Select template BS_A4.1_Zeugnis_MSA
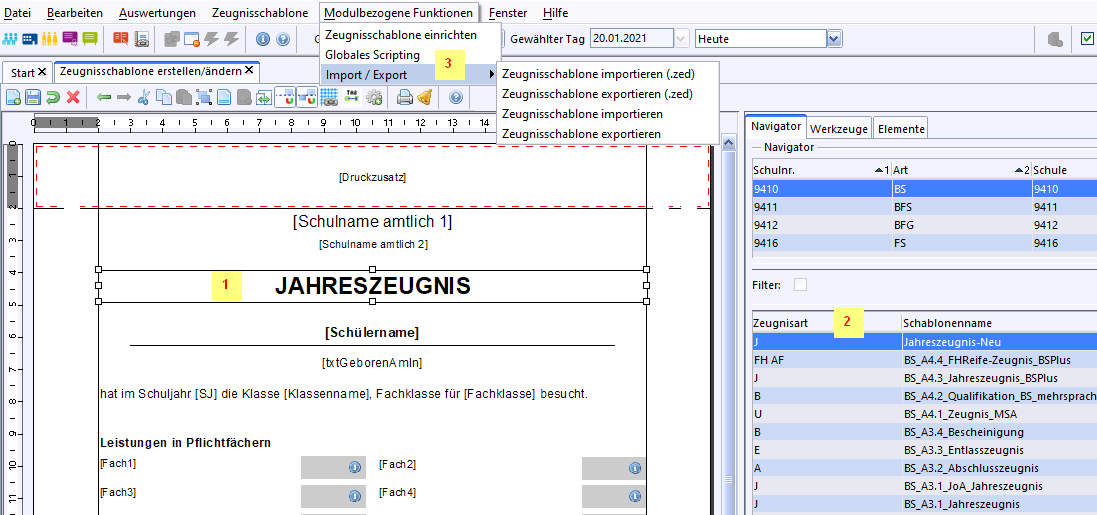This screenshot has height=515, width=1097. click(924, 414)
